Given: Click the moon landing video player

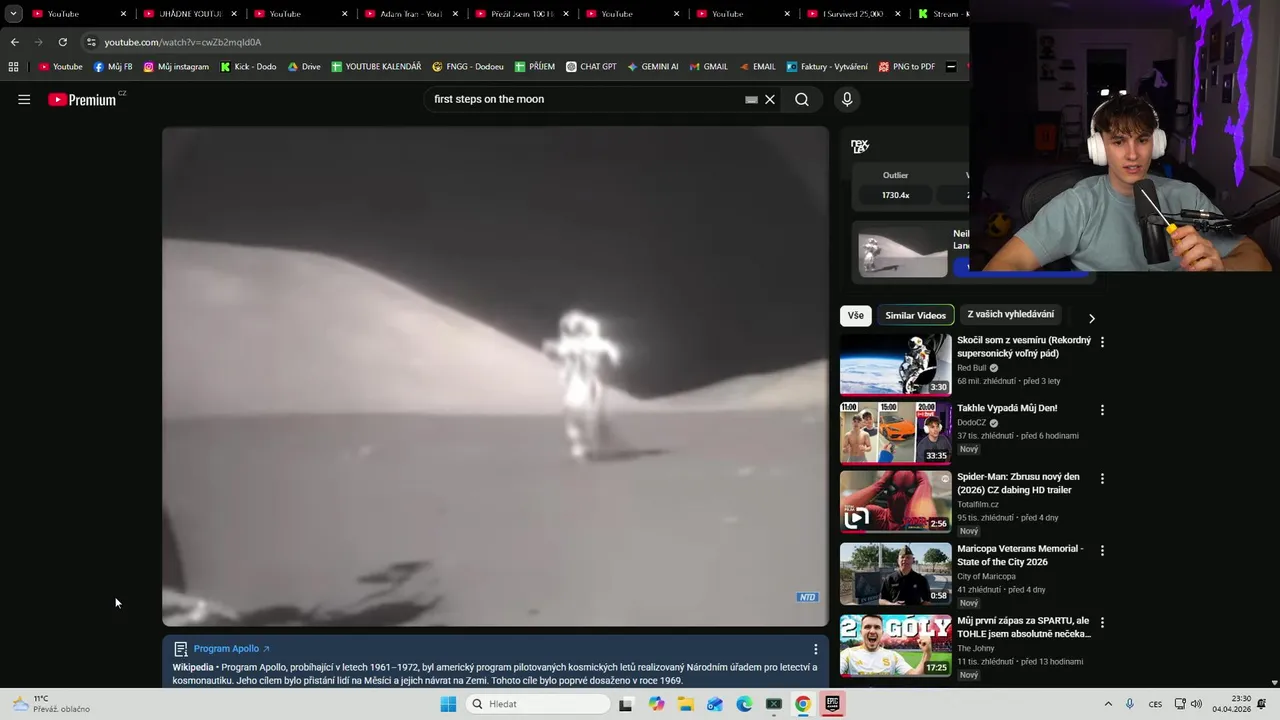Looking at the screenshot, I should coord(496,376).
